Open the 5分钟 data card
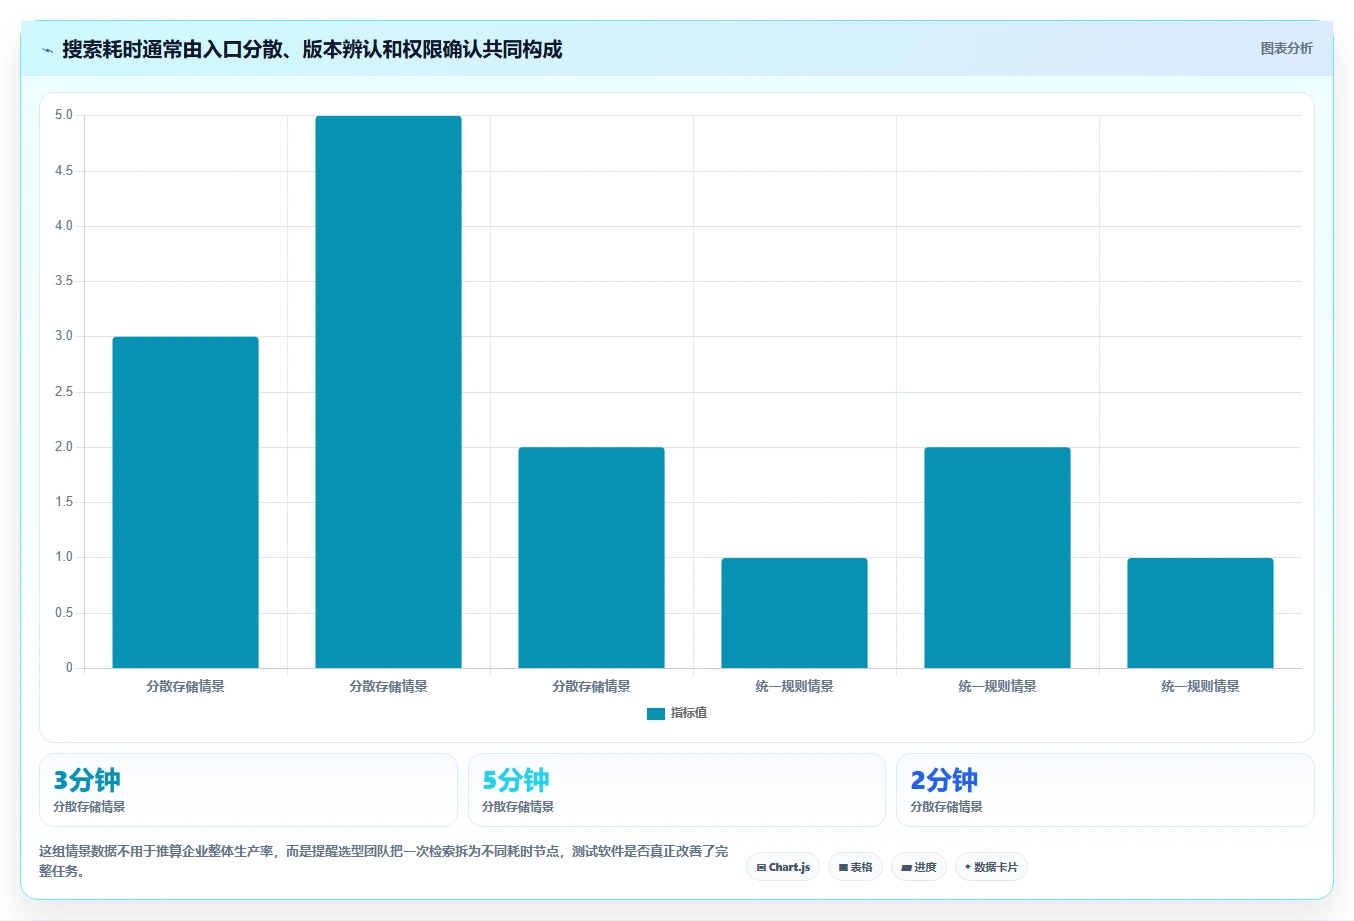Image resolution: width=1354 pixels, height=921 pixels. (677, 790)
